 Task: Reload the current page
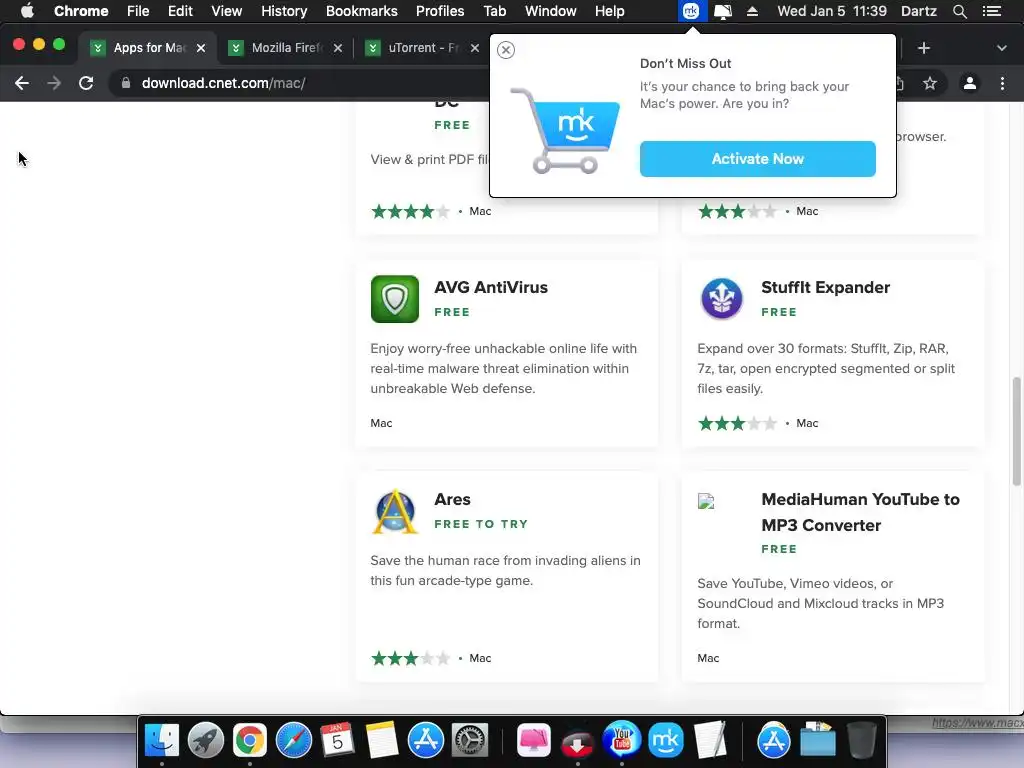(x=86, y=83)
